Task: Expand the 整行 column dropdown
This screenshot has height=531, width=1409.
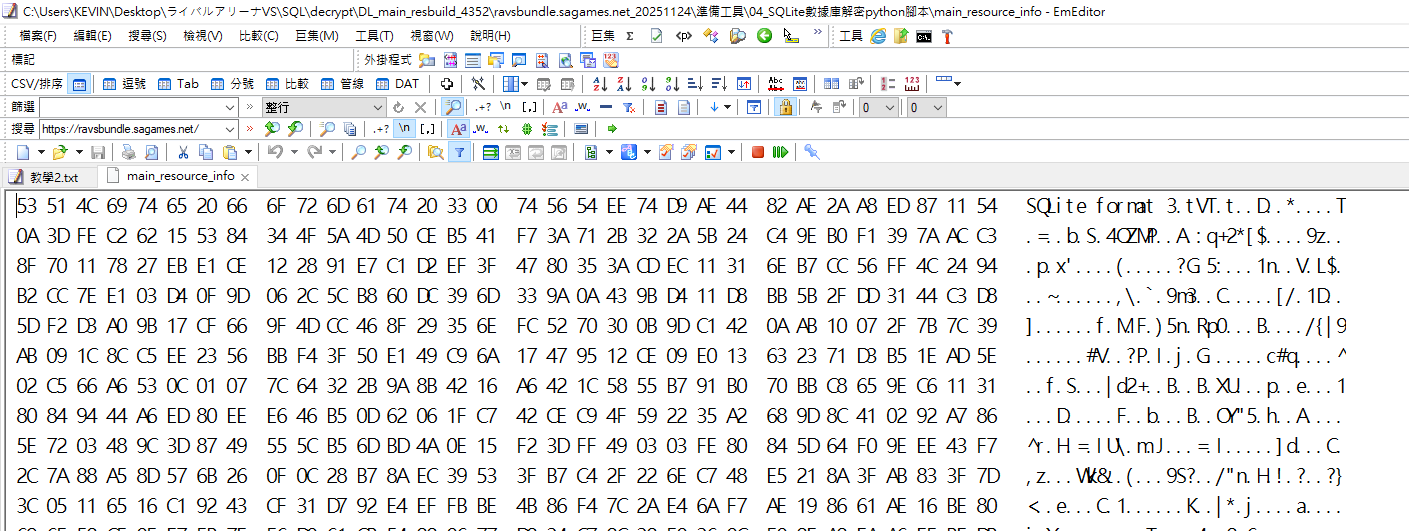Action: [x=378, y=107]
